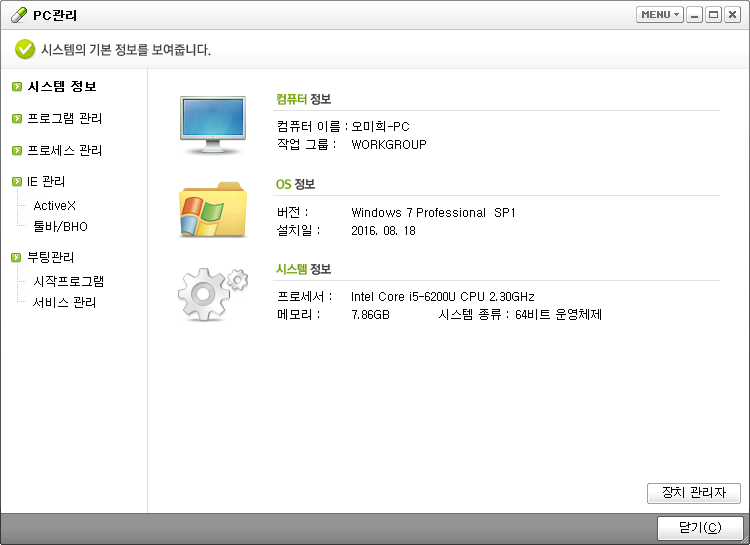
Task: Open ActiveX under IE 관리
Action: pyautogui.click(x=55, y=206)
